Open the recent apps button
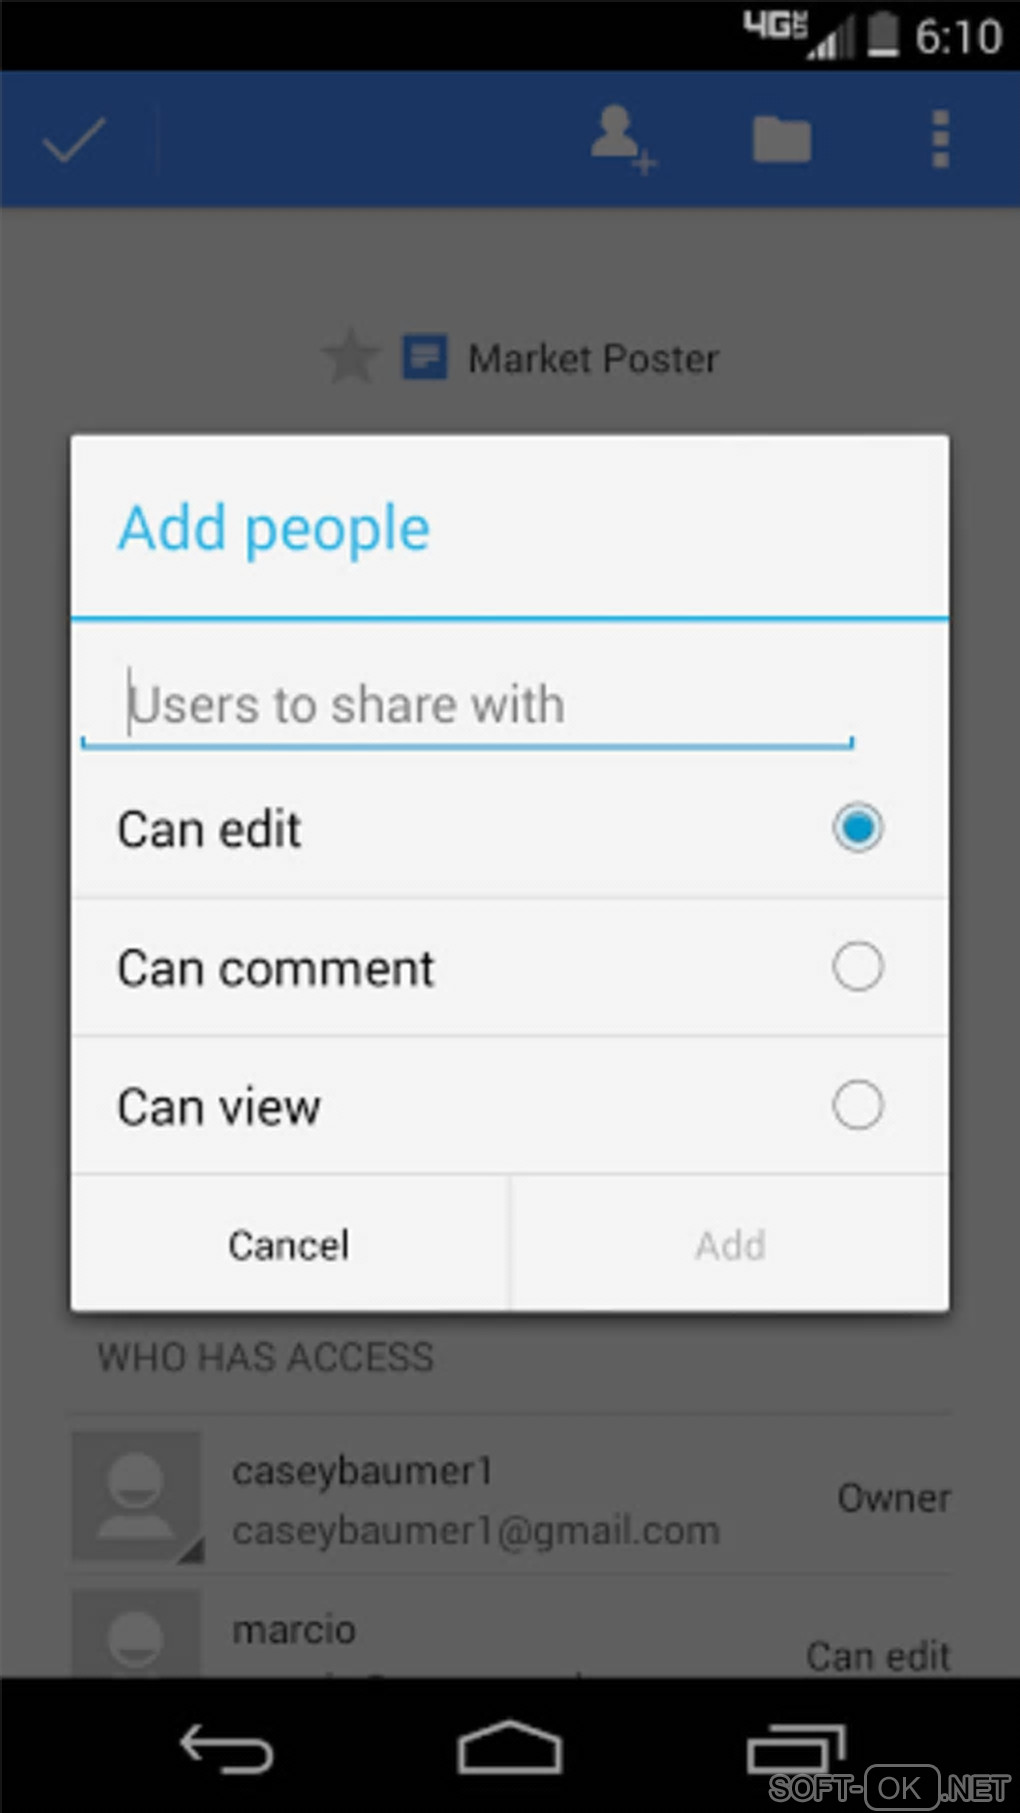Image resolution: width=1020 pixels, height=1813 pixels. point(796,1748)
